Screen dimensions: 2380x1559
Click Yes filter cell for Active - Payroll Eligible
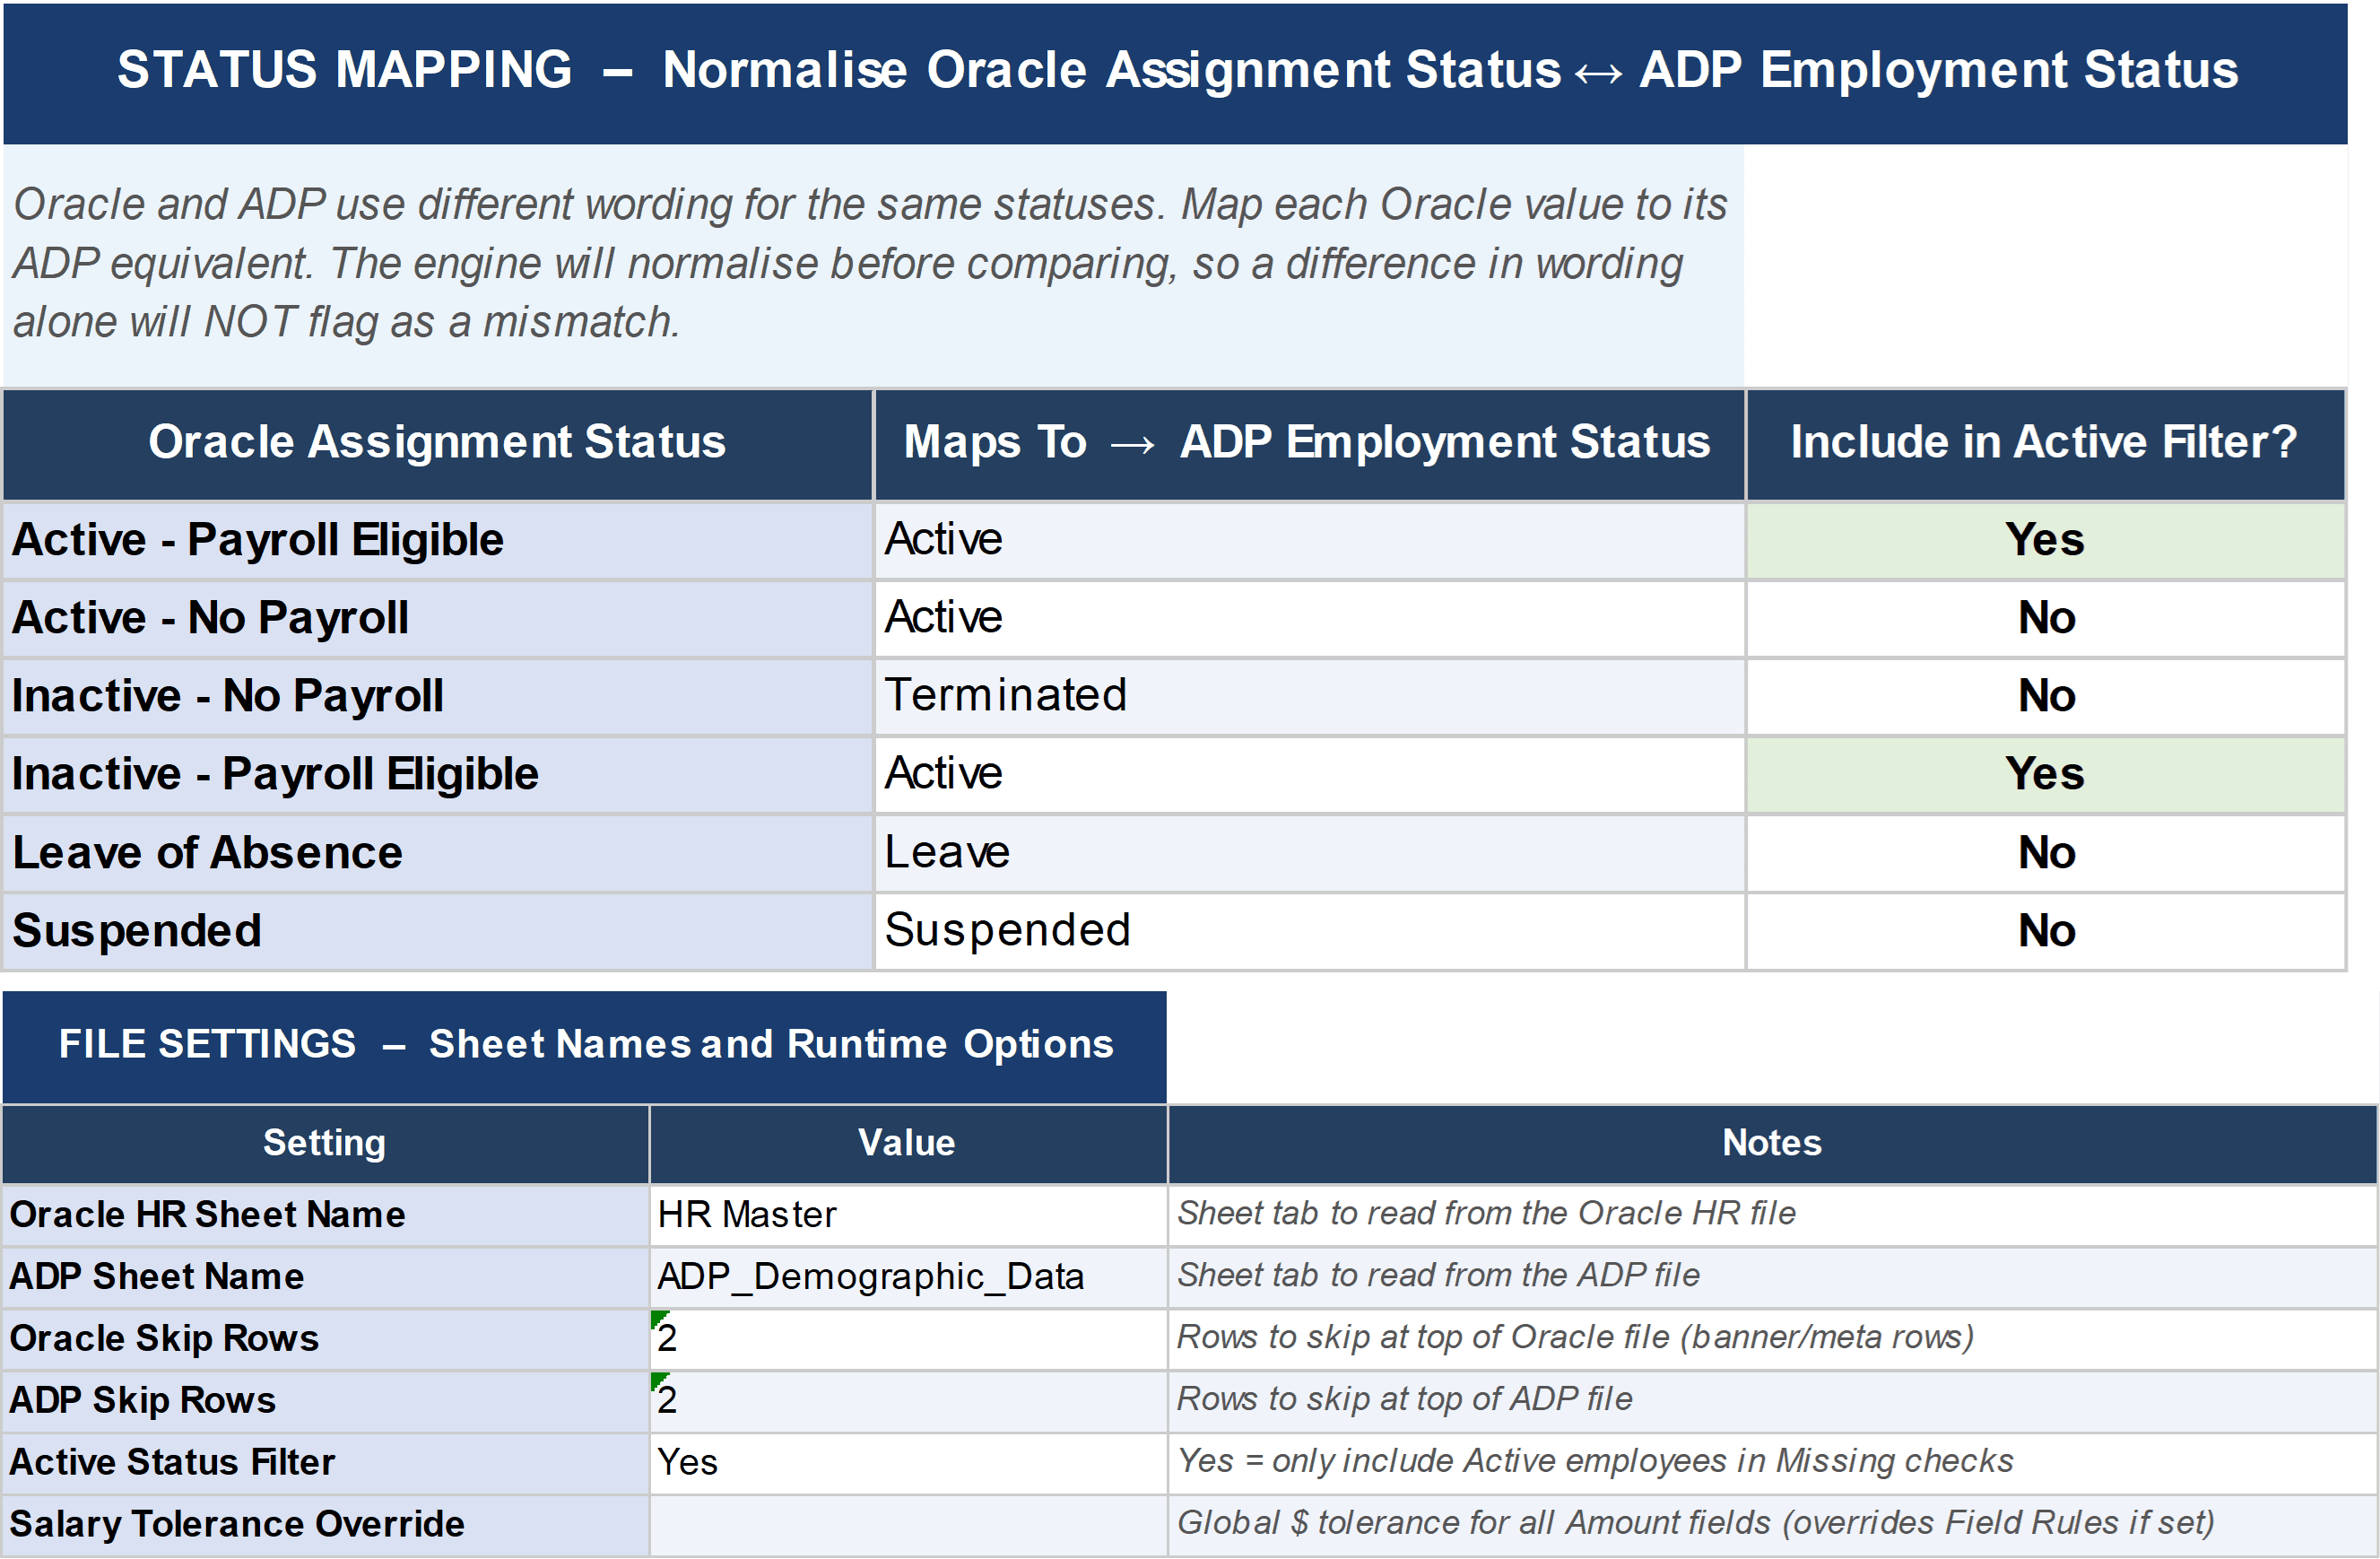point(2045,541)
